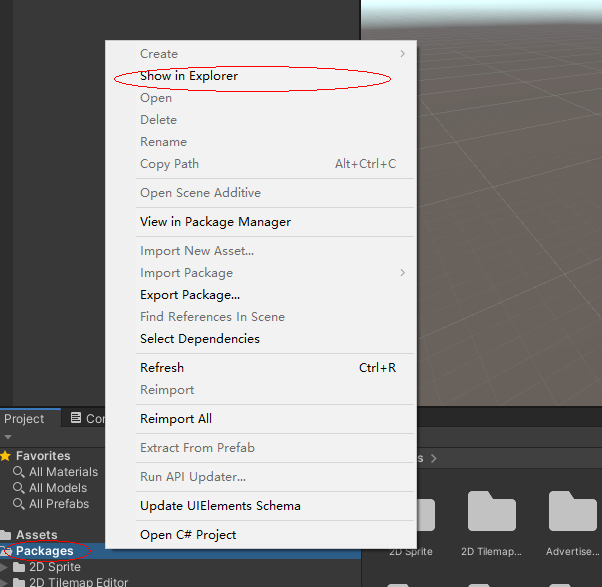This screenshot has width=602, height=587.
Task: Select All Materials saved search
Action: point(63,472)
